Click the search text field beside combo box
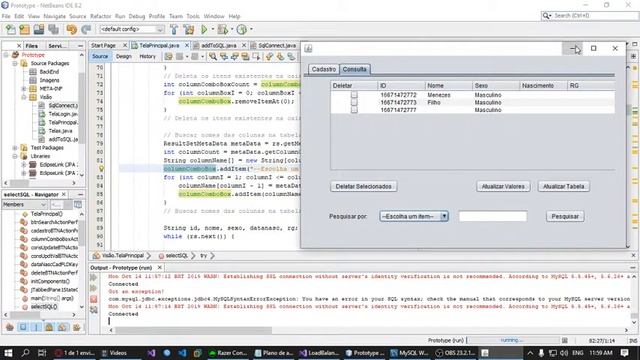 tap(493, 216)
